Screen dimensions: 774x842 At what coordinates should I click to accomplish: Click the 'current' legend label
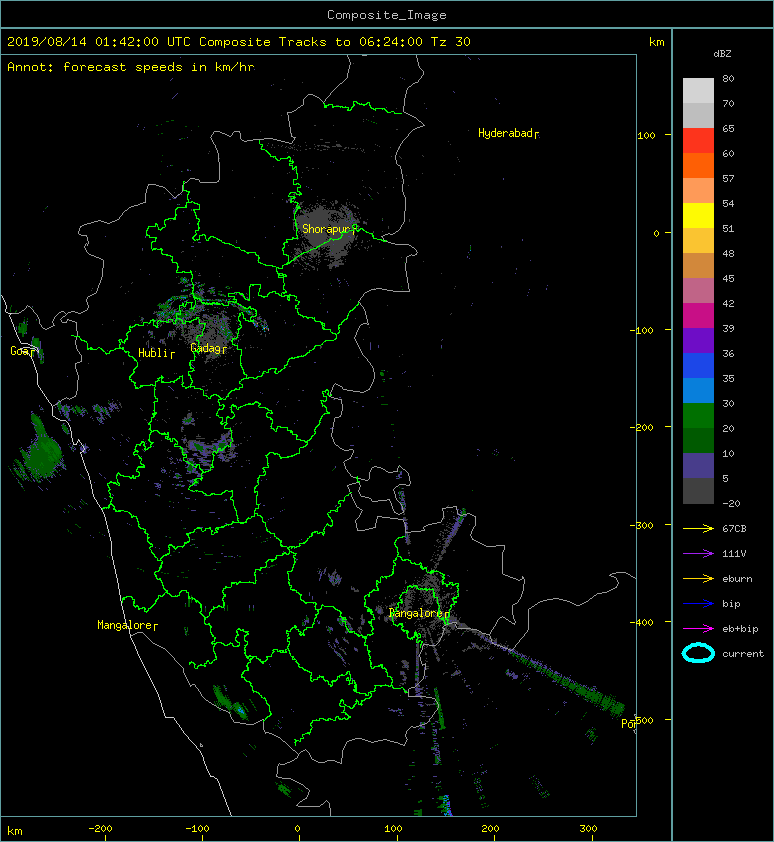pos(743,654)
